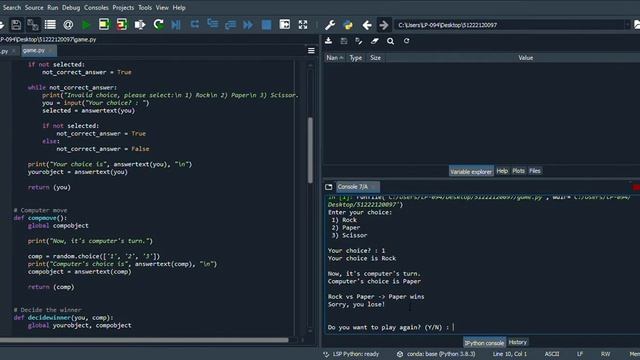Sort by the Size column header

pyautogui.click(x=376, y=58)
